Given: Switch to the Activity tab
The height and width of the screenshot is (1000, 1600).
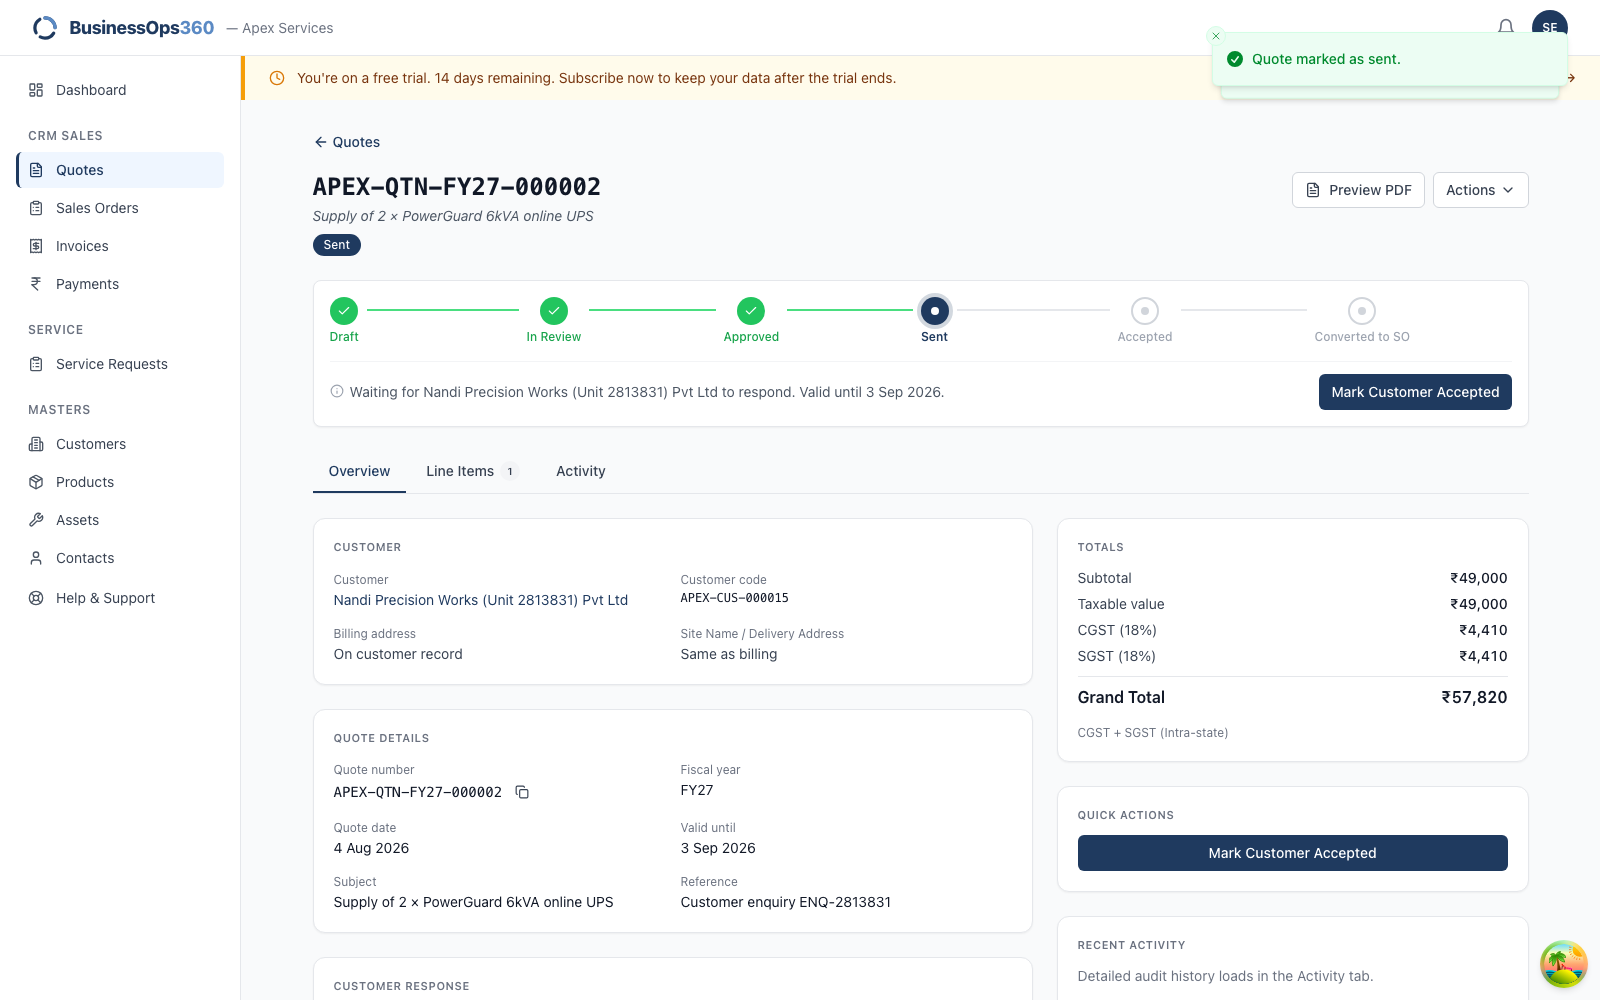Looking at the screenshot, I should coord(581,471).
